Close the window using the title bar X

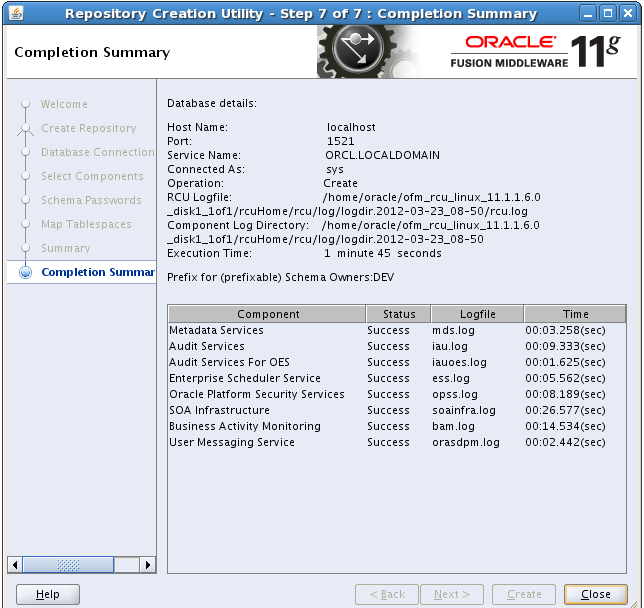click(x=628, y=14)
